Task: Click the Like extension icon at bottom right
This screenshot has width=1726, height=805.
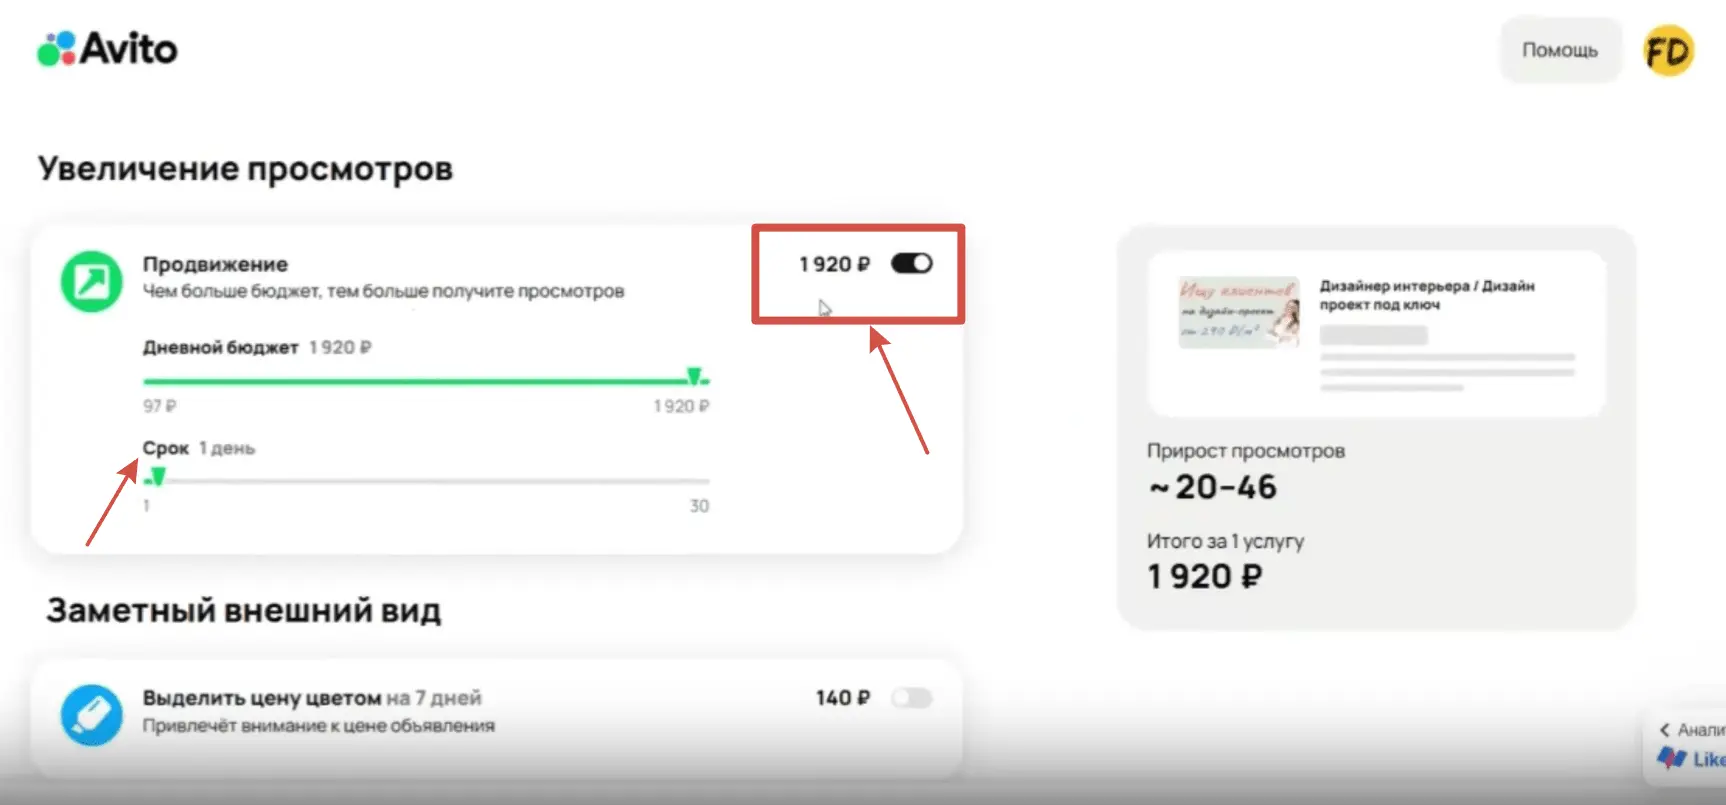Action: [x=1672, y=759]
